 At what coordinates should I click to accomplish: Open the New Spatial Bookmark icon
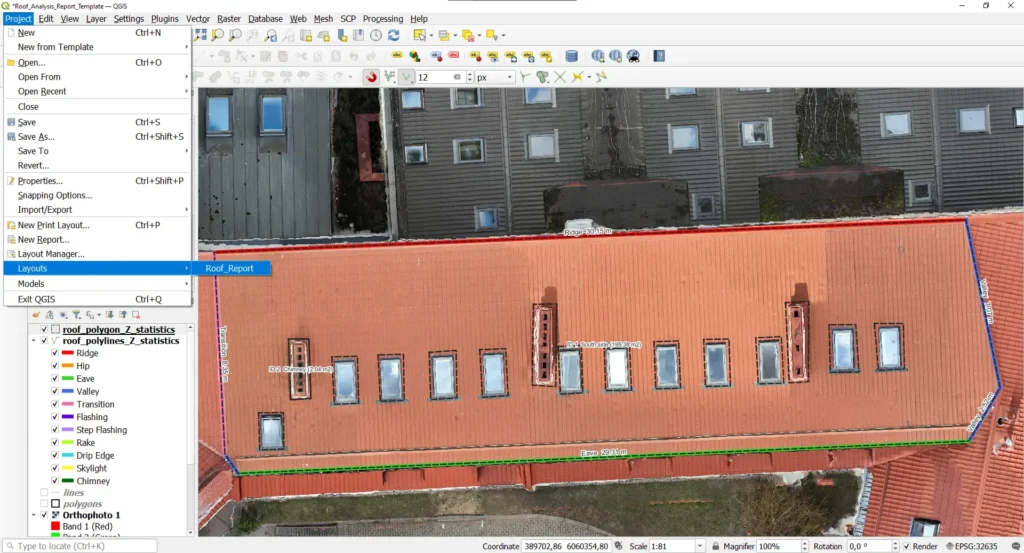(341, 35)
